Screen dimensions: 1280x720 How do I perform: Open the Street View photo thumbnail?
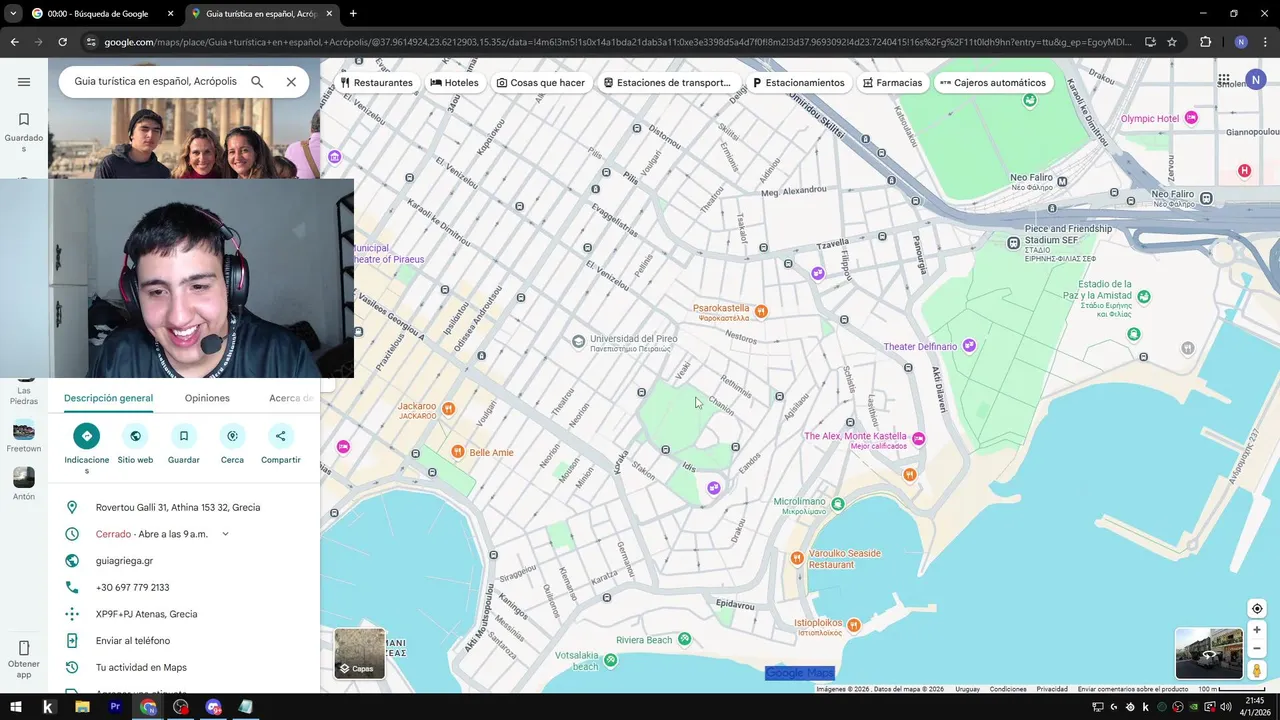(1209, 653)
